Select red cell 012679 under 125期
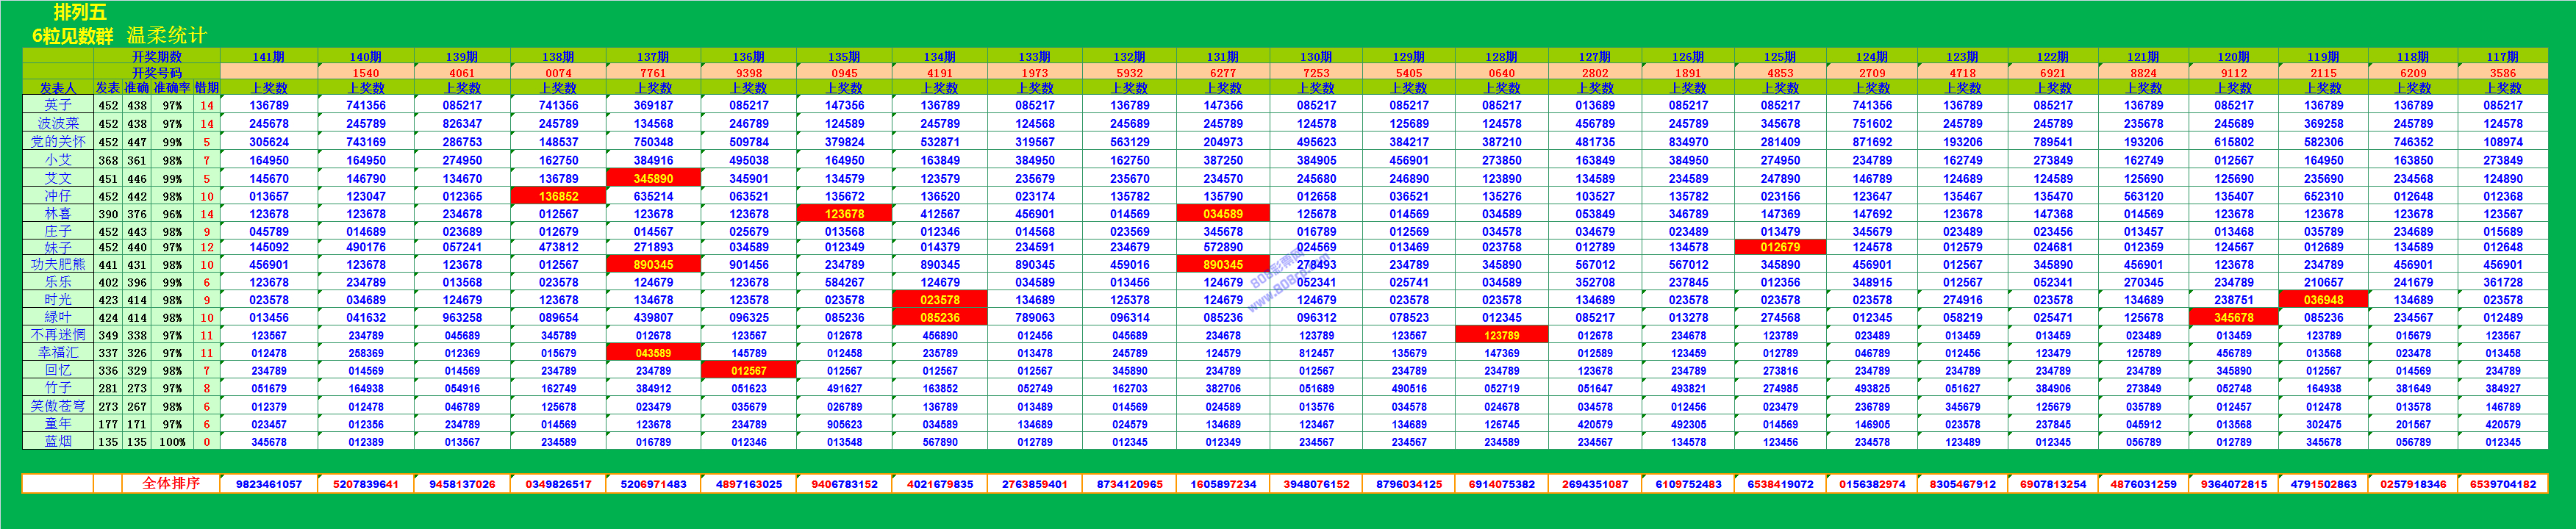Viewport: 2576px width, 529px height. [x=1780, y=247]
